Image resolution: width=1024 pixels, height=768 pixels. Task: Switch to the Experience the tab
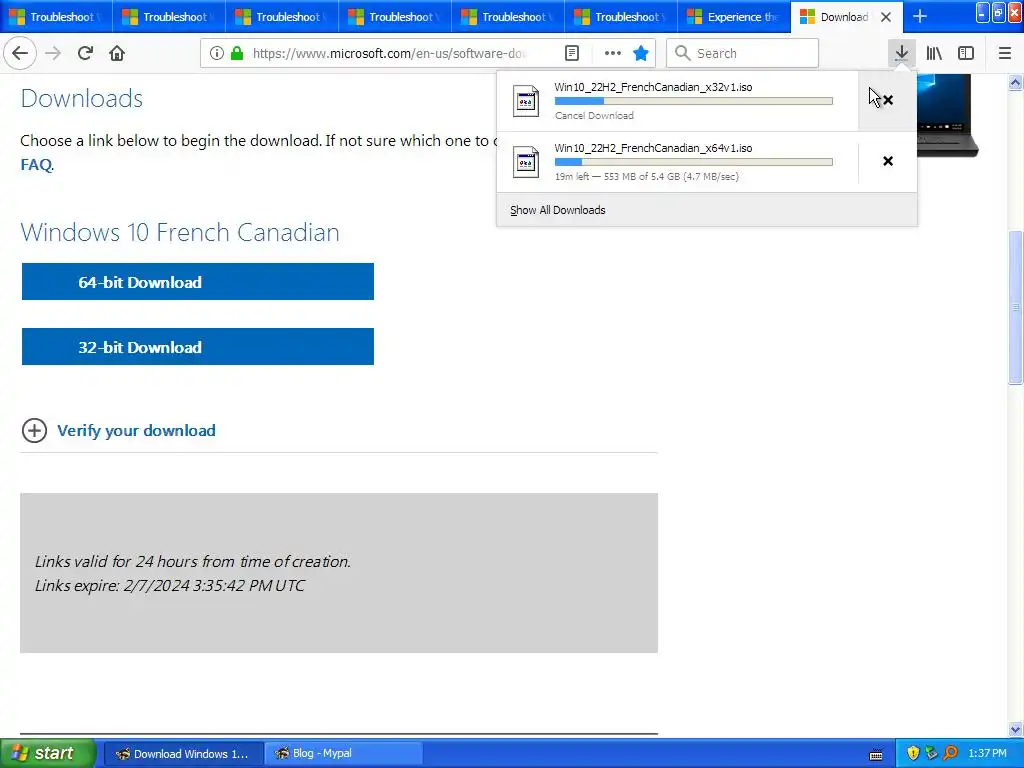pyautogui.click(x=734, y=17)
